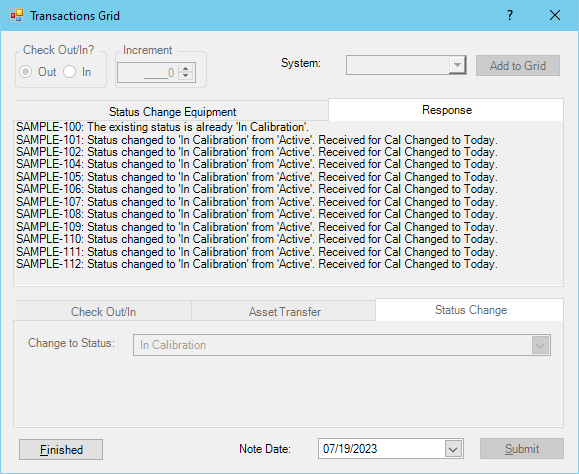Switch to the Response tab
The image size is (579, 474).
[x=446, y=110]
